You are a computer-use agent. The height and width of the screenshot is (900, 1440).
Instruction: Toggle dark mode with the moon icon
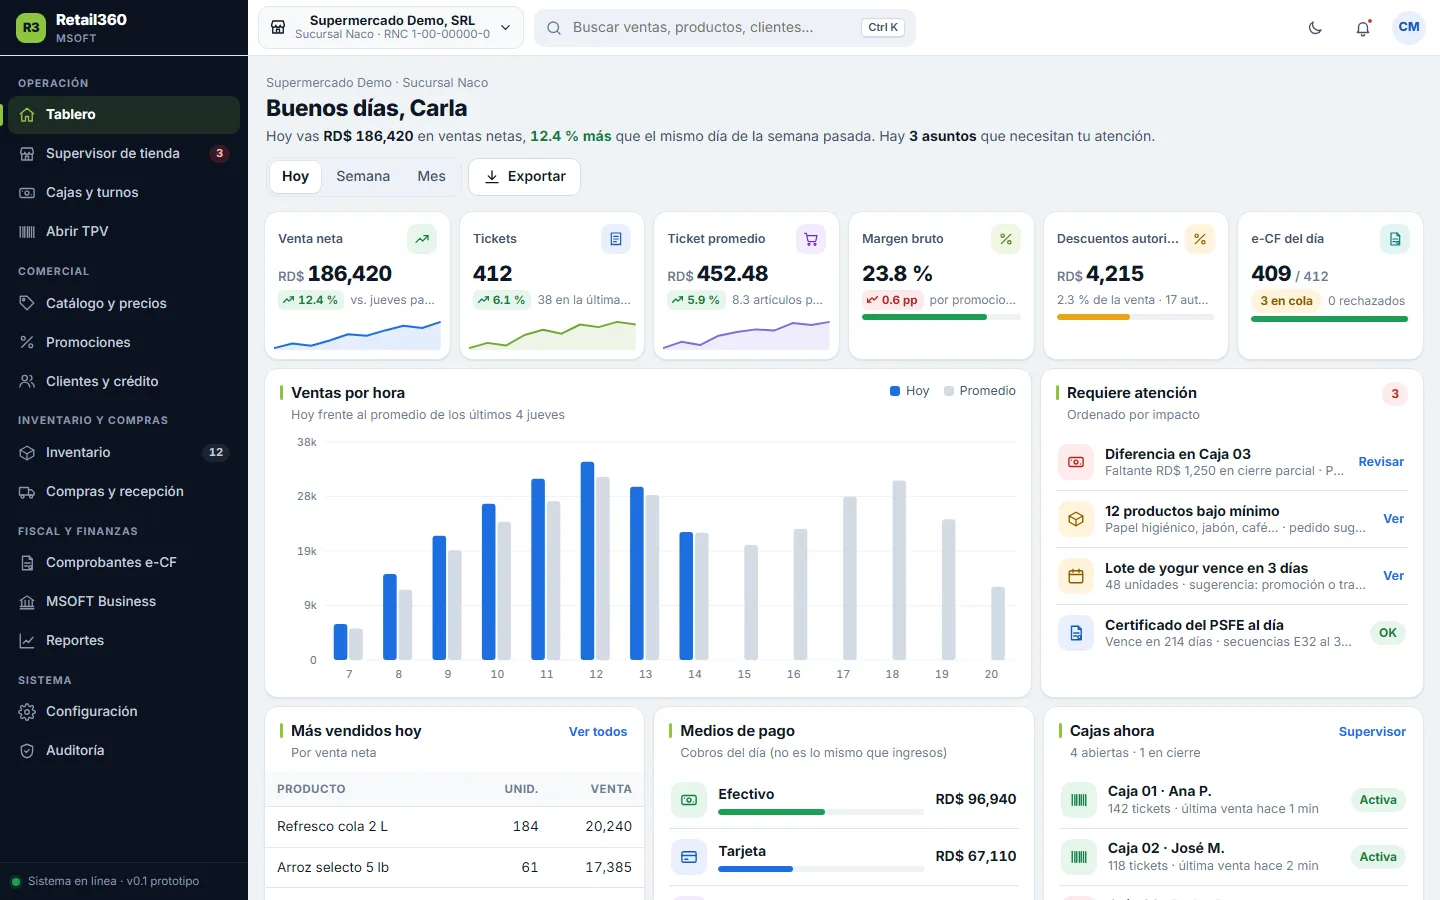[1315, 28]
